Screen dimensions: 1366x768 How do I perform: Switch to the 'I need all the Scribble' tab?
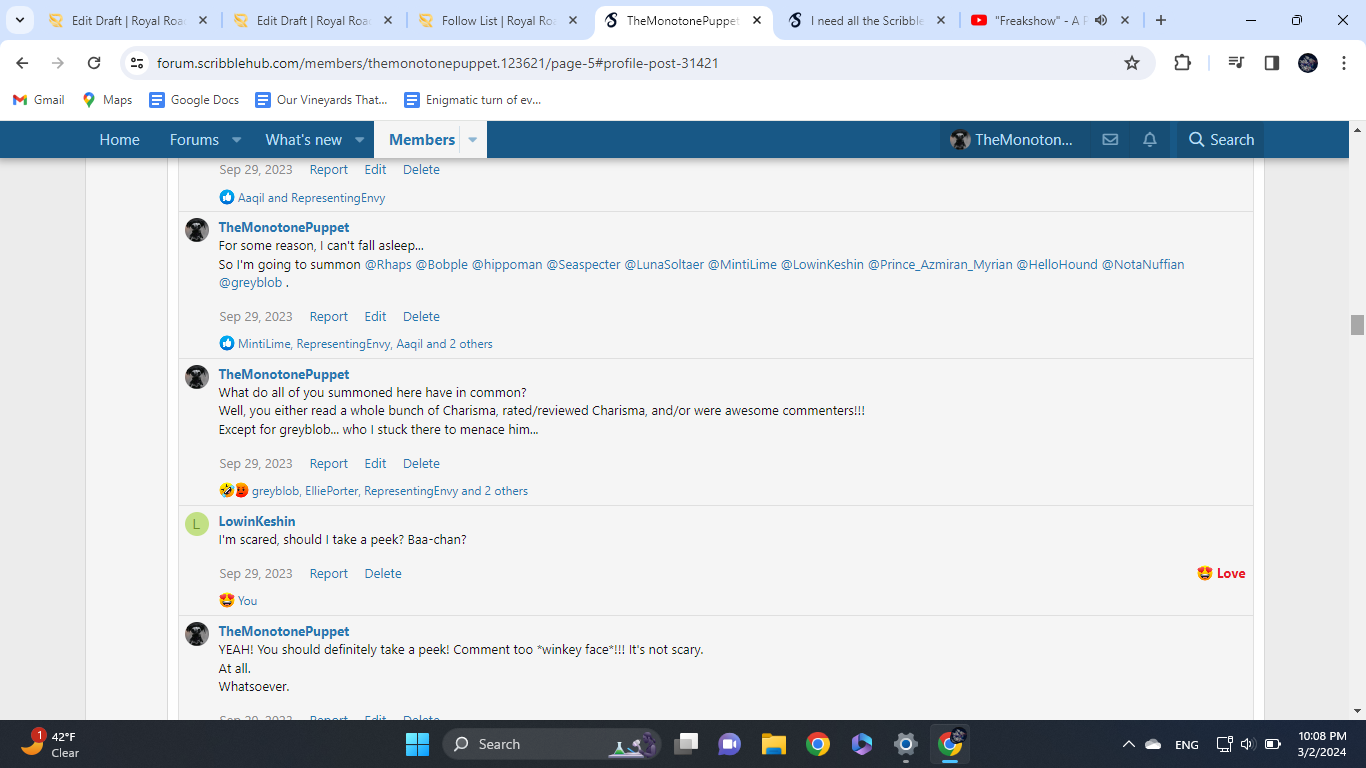866,19
